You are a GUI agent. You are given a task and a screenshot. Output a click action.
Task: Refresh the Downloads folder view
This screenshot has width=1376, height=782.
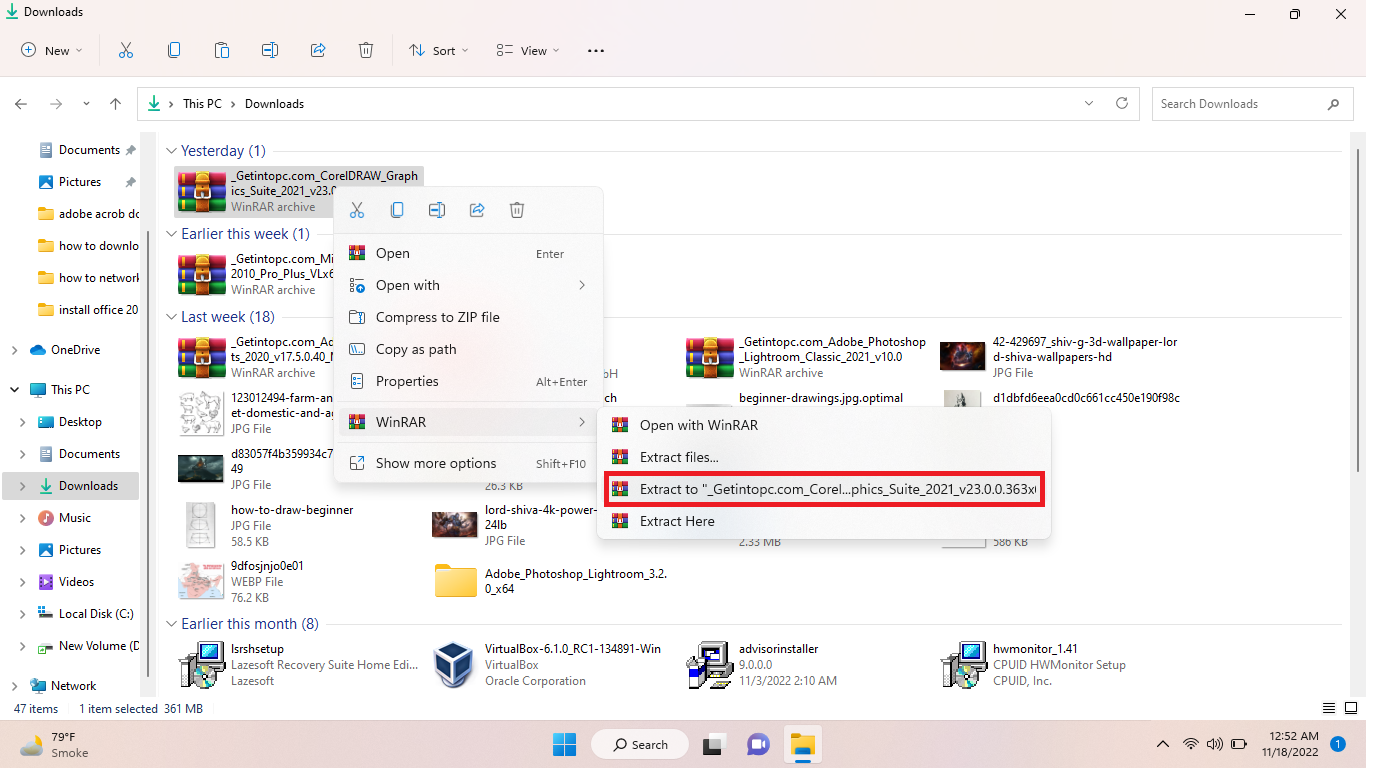coord(1122,103)
